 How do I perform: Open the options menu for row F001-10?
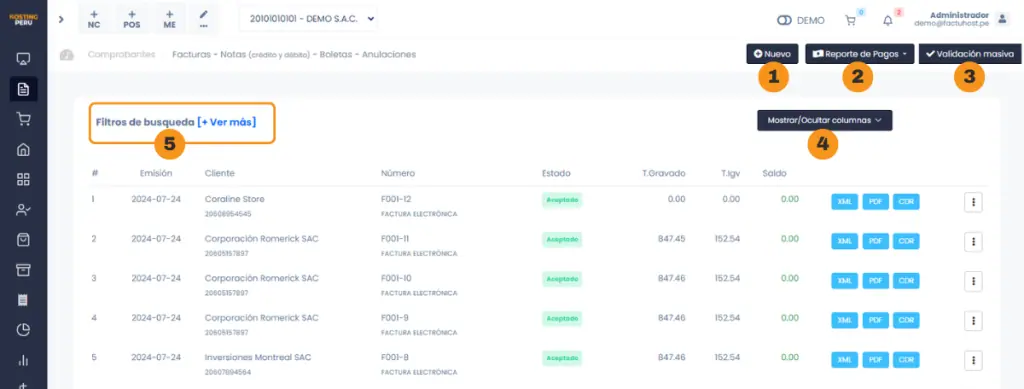pos(973,281)
